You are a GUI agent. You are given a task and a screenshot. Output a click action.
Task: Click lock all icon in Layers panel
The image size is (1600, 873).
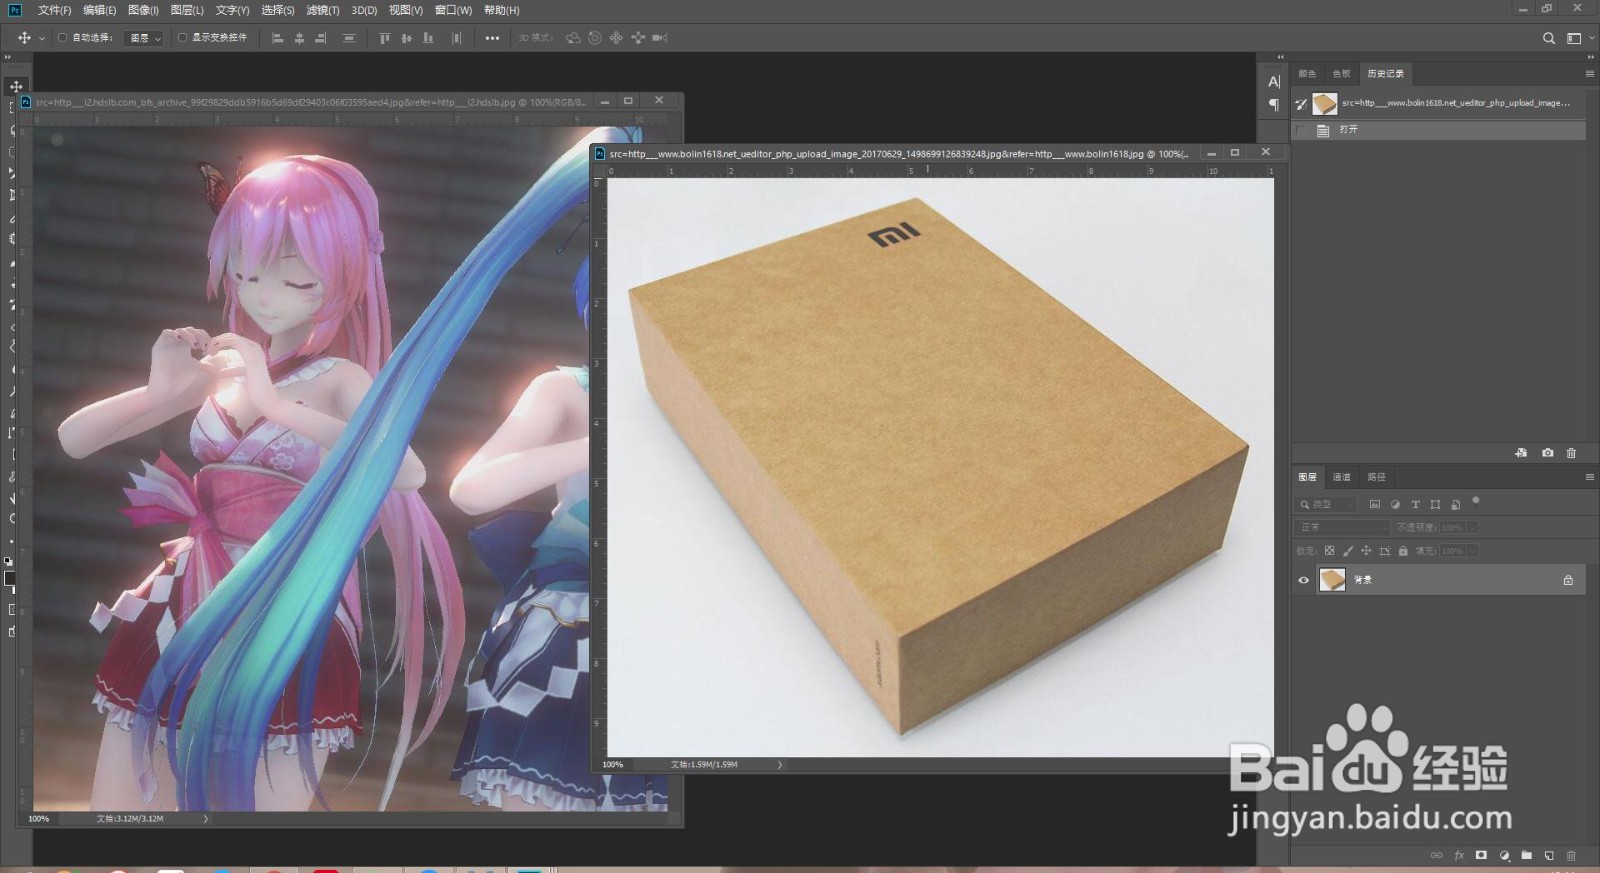coord(1403,551)
